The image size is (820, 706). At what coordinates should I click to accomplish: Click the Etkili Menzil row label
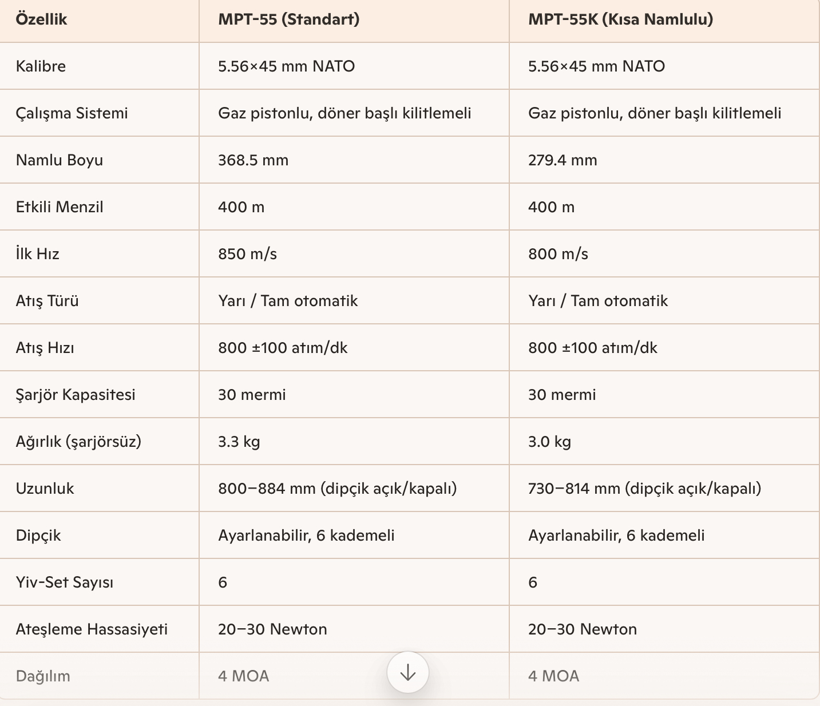(x=60, y=207)
